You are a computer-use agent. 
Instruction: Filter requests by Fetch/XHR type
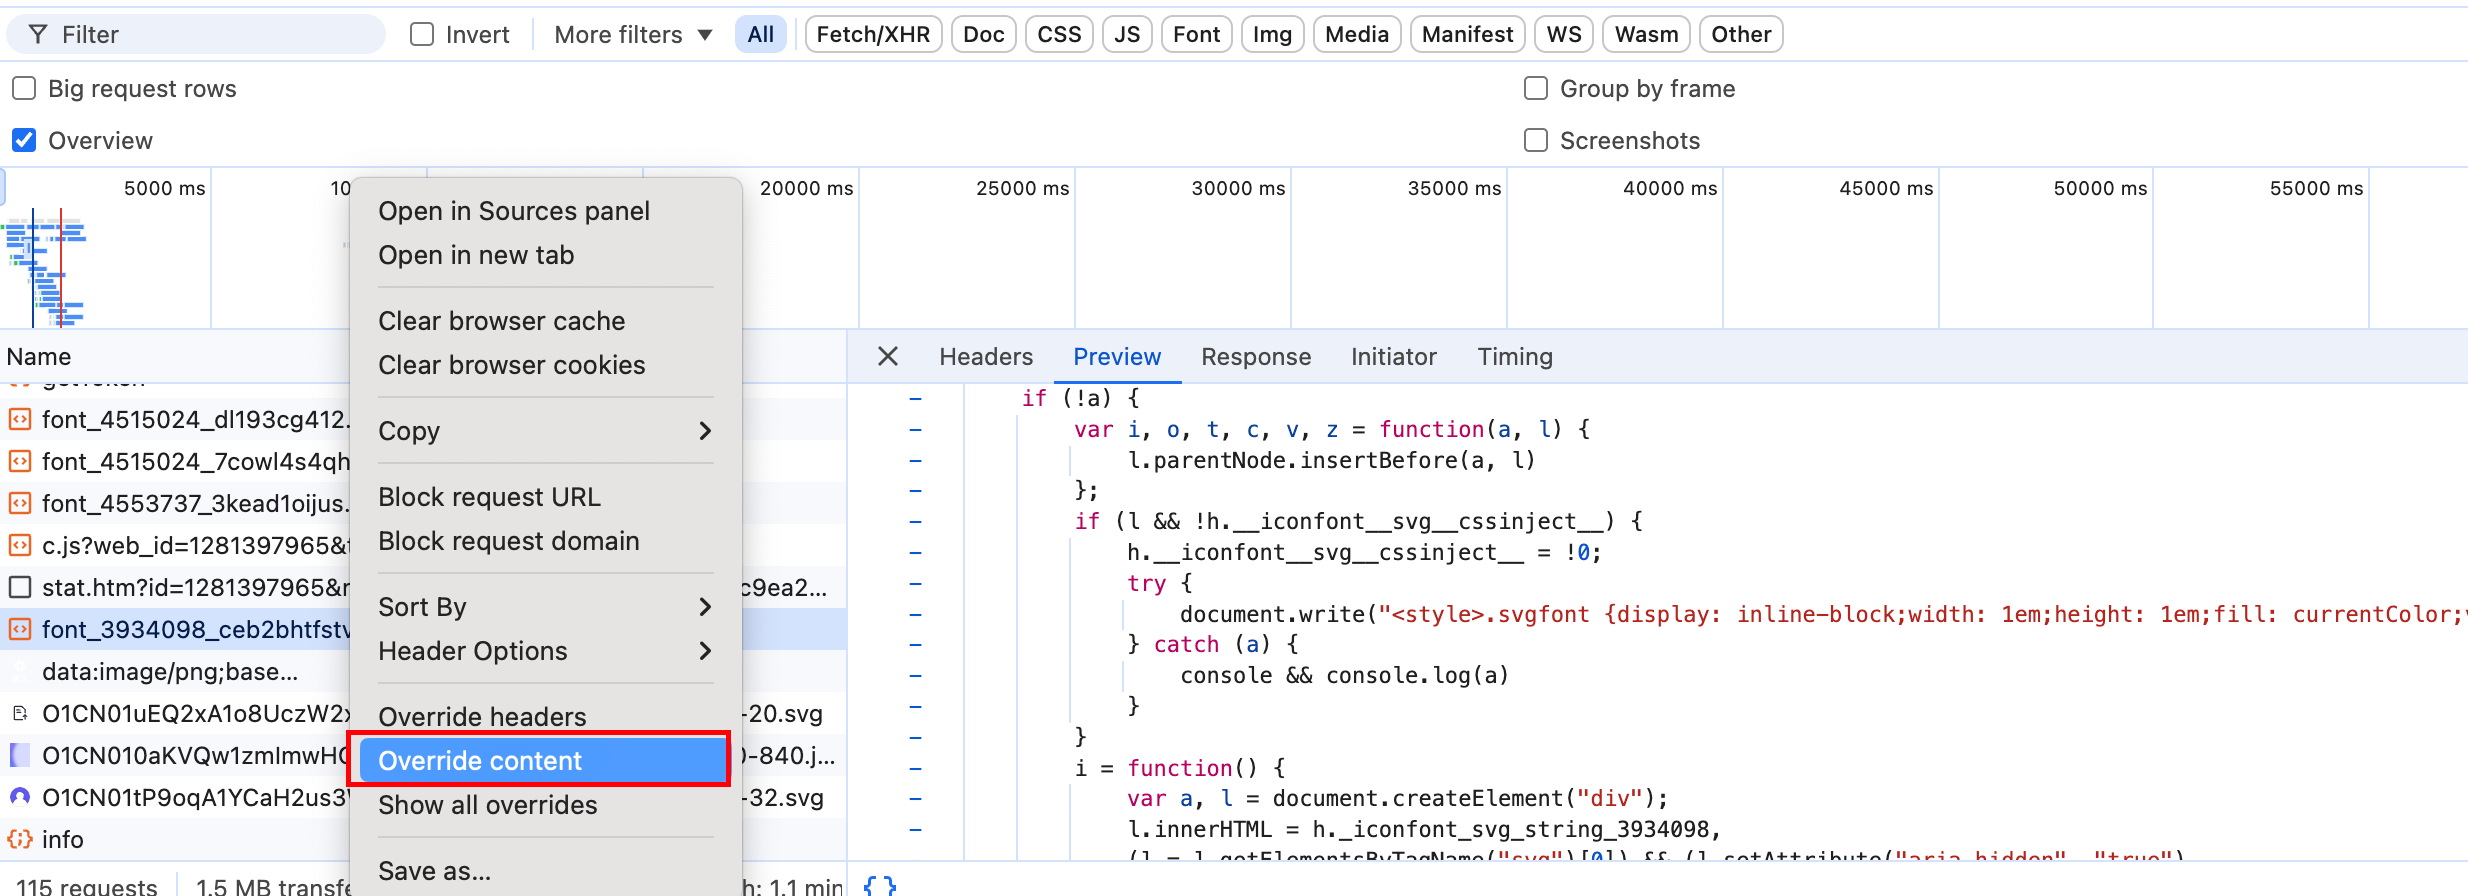pyautogui.click(x=872, y=35)
